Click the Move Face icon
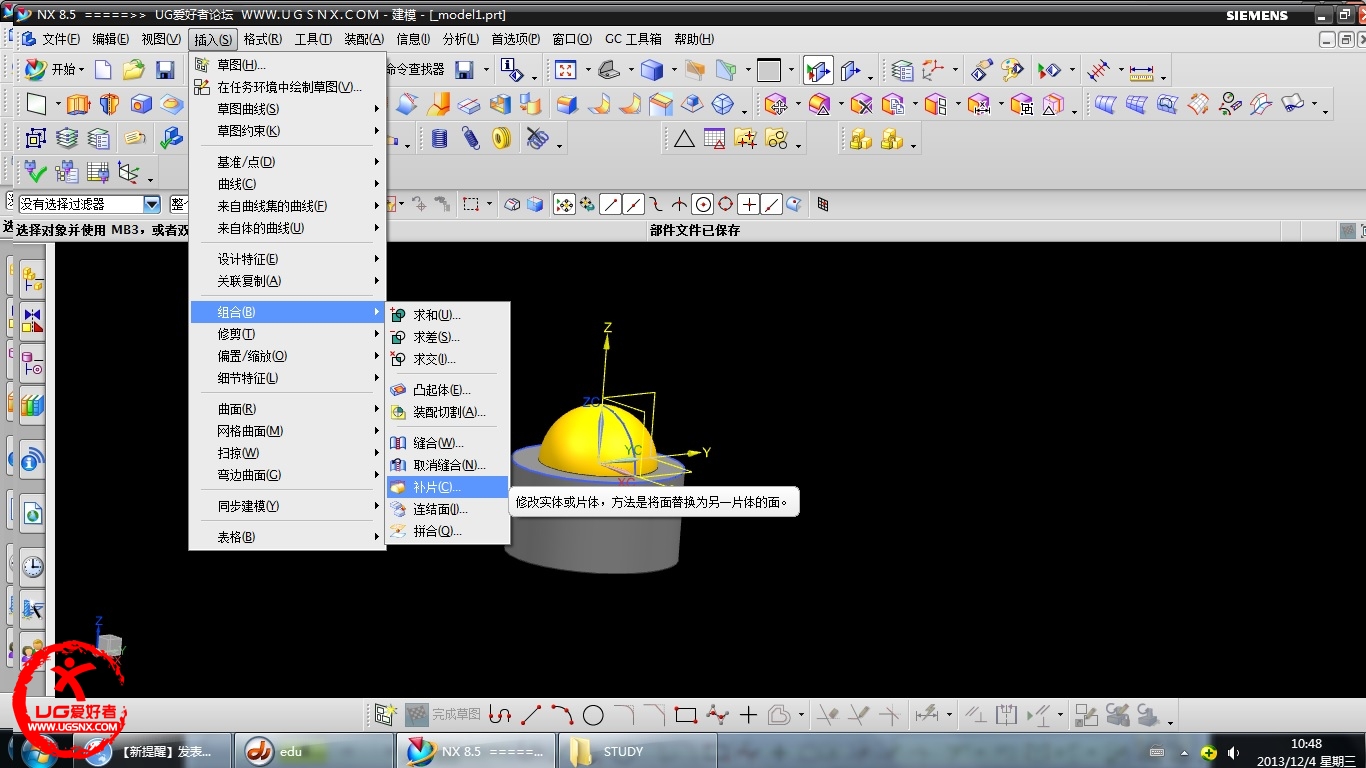Image resolution: width=1366 pixels, height=768 pixels. 776,104
